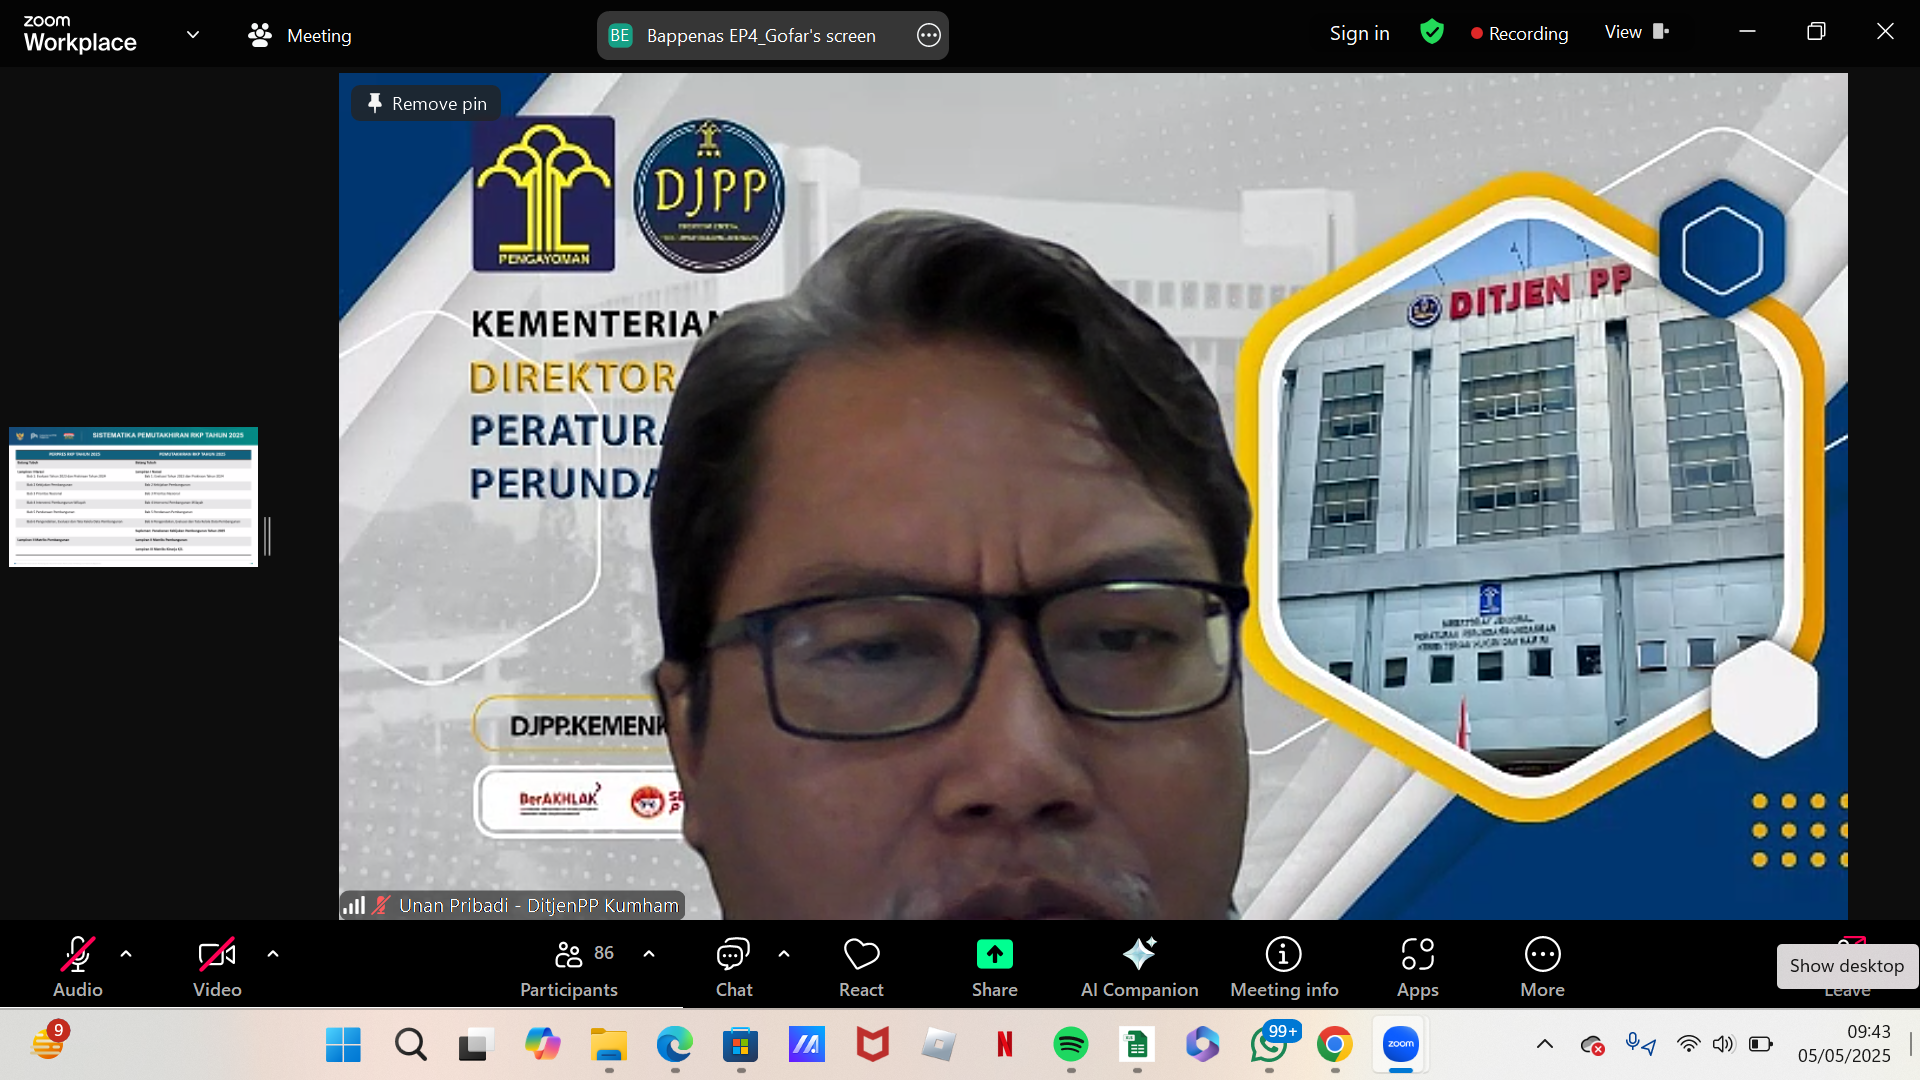Open Zoom Workplace dropdown chevron

coord(193,35)
